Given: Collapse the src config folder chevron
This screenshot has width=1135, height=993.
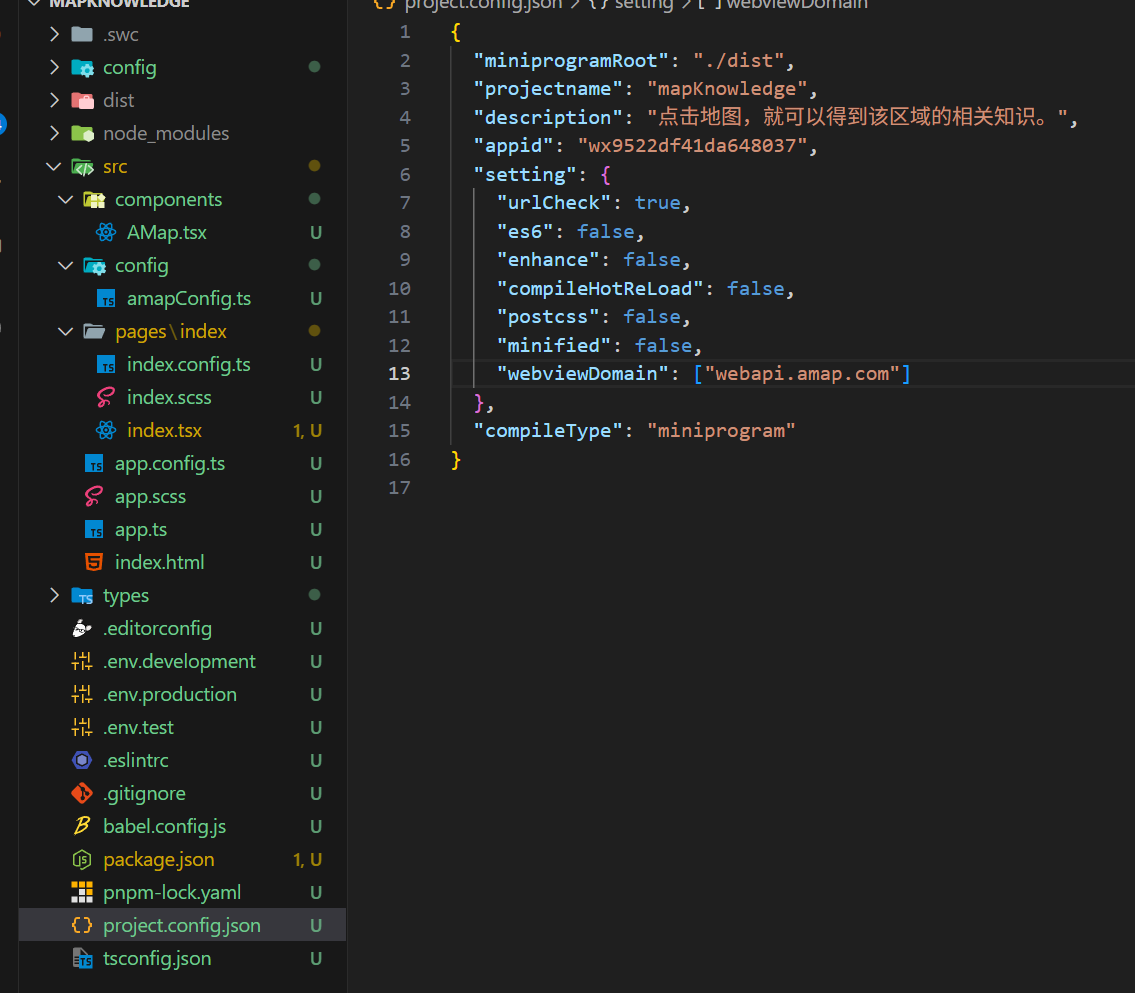Looking at the screenshot, I should [x=66, y=266].
